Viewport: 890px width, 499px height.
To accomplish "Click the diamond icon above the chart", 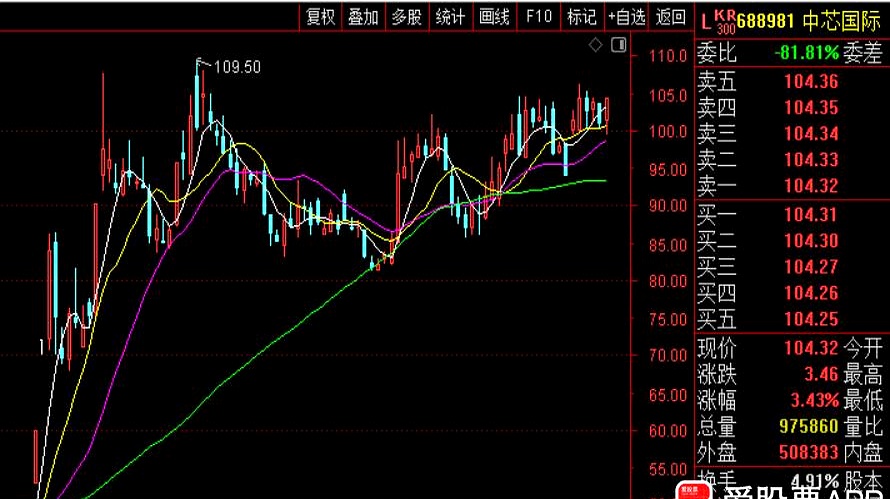I will tap(595, 45).
